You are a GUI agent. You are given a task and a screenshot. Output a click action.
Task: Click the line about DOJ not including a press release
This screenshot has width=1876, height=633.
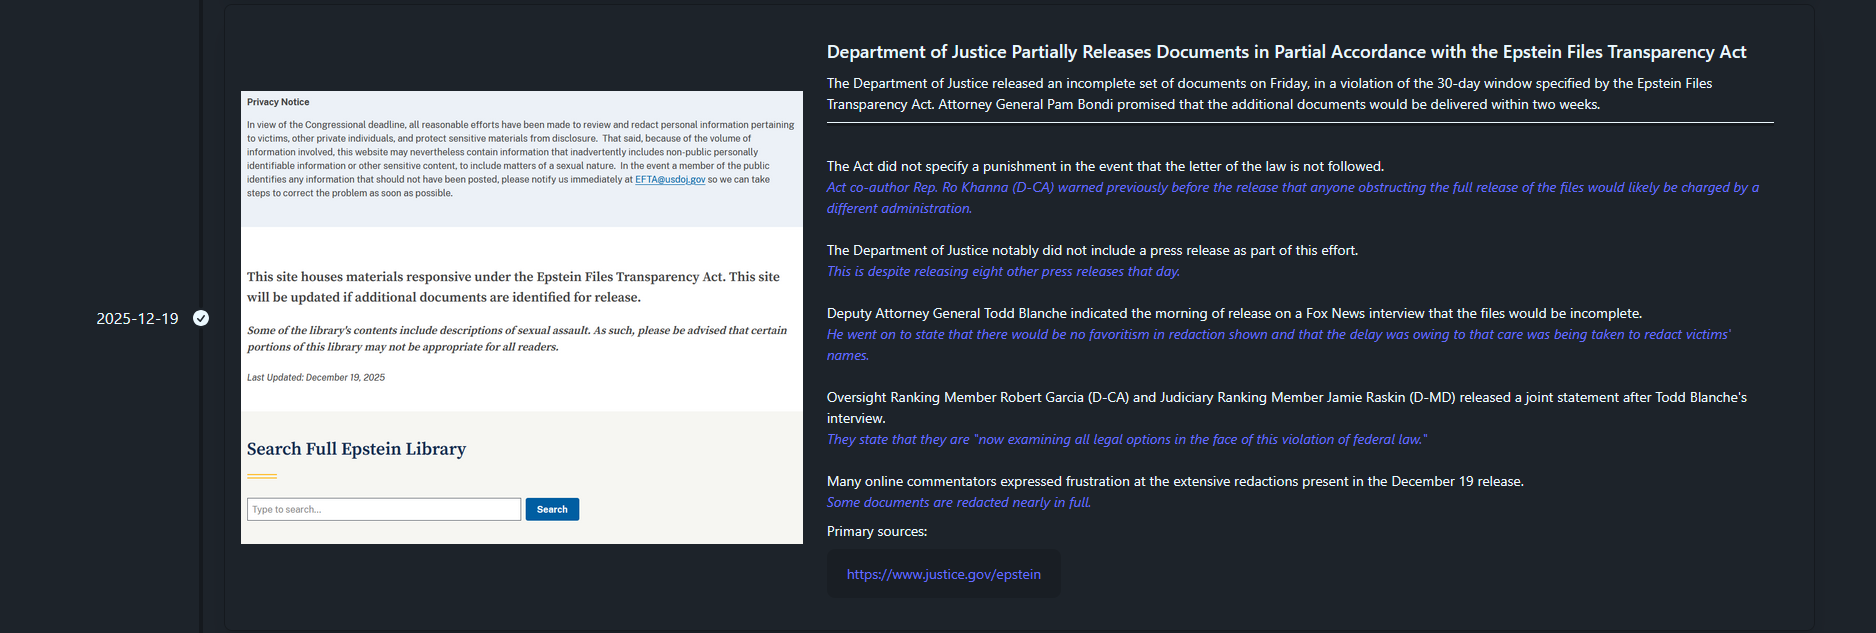coord(1092,251)
